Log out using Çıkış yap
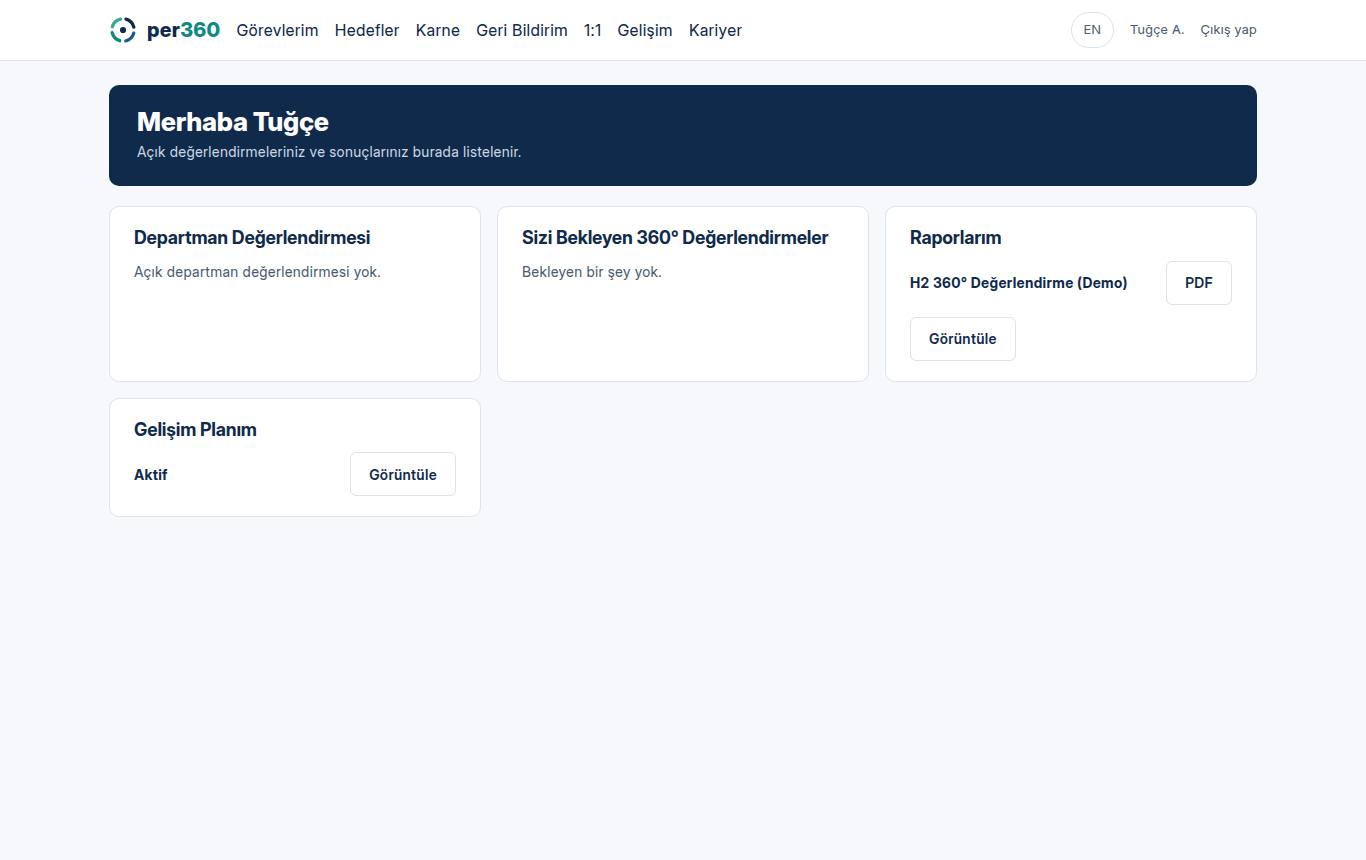Viewport: 1366px width, 860px height. 1228,30
